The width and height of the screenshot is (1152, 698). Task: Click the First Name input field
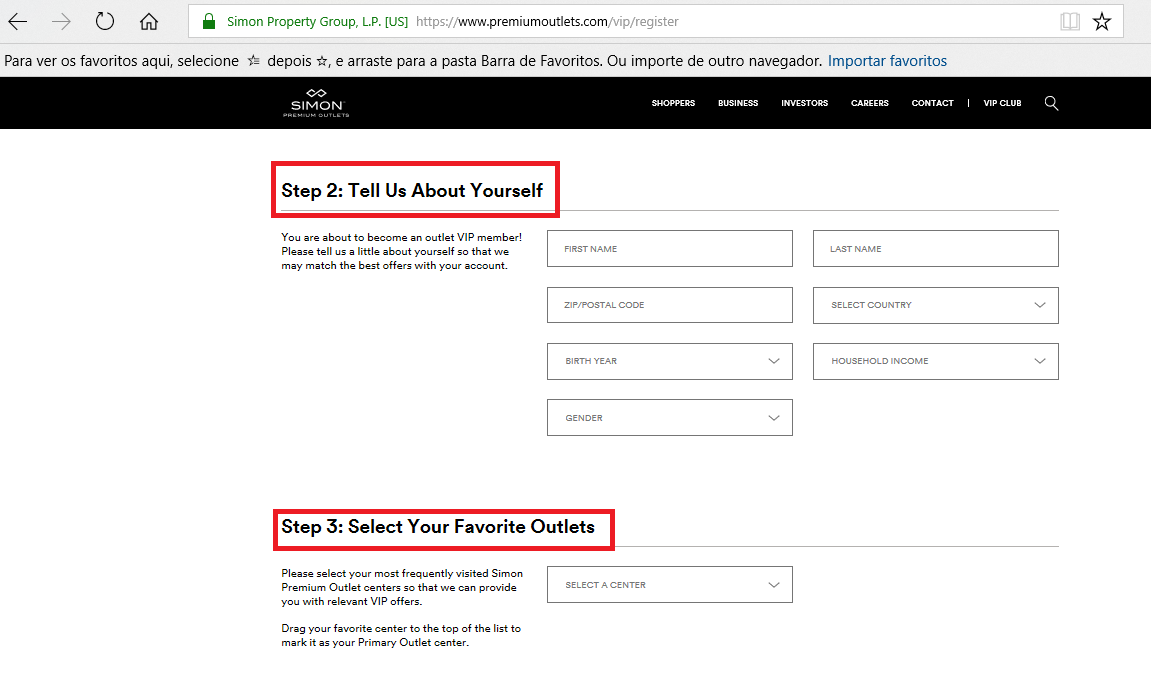pos(669,249)
